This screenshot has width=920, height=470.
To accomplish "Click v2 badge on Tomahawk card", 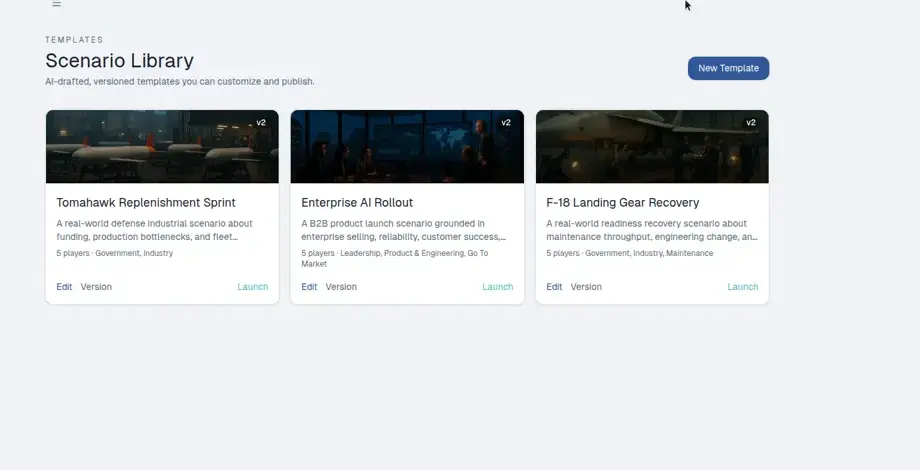I will click(261, 123).
